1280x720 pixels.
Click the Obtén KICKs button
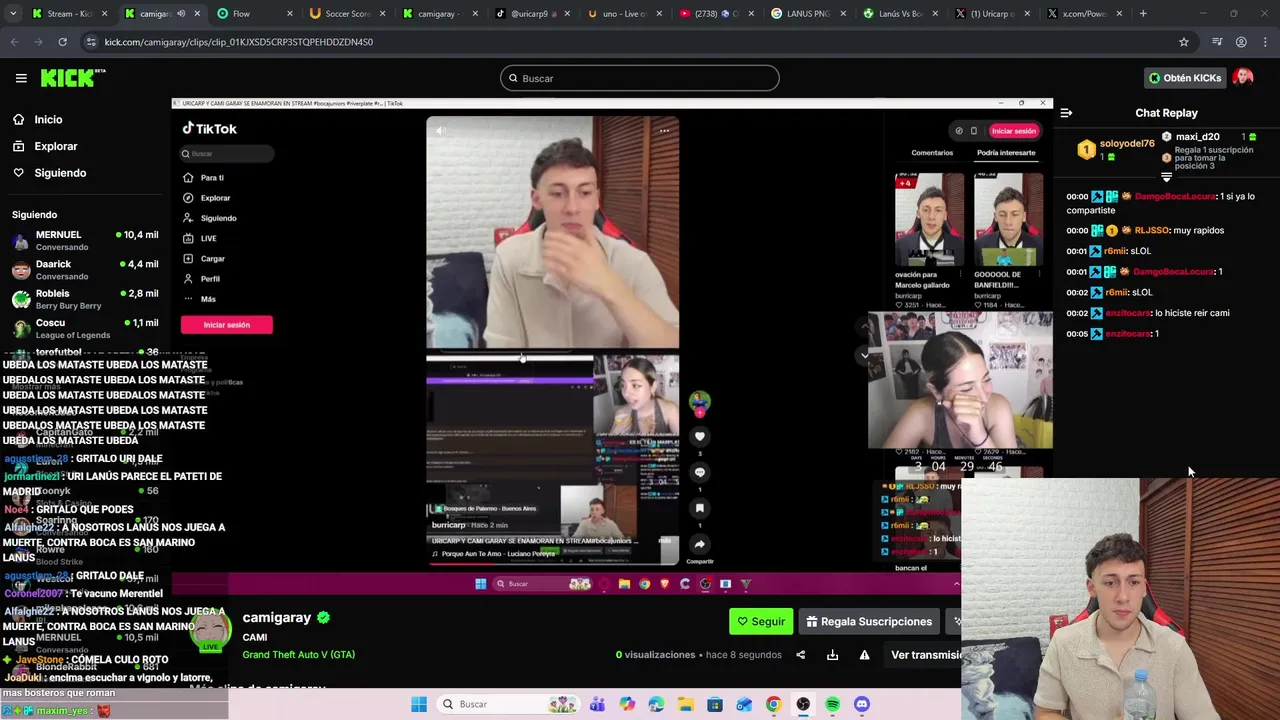pos(1185,78)
